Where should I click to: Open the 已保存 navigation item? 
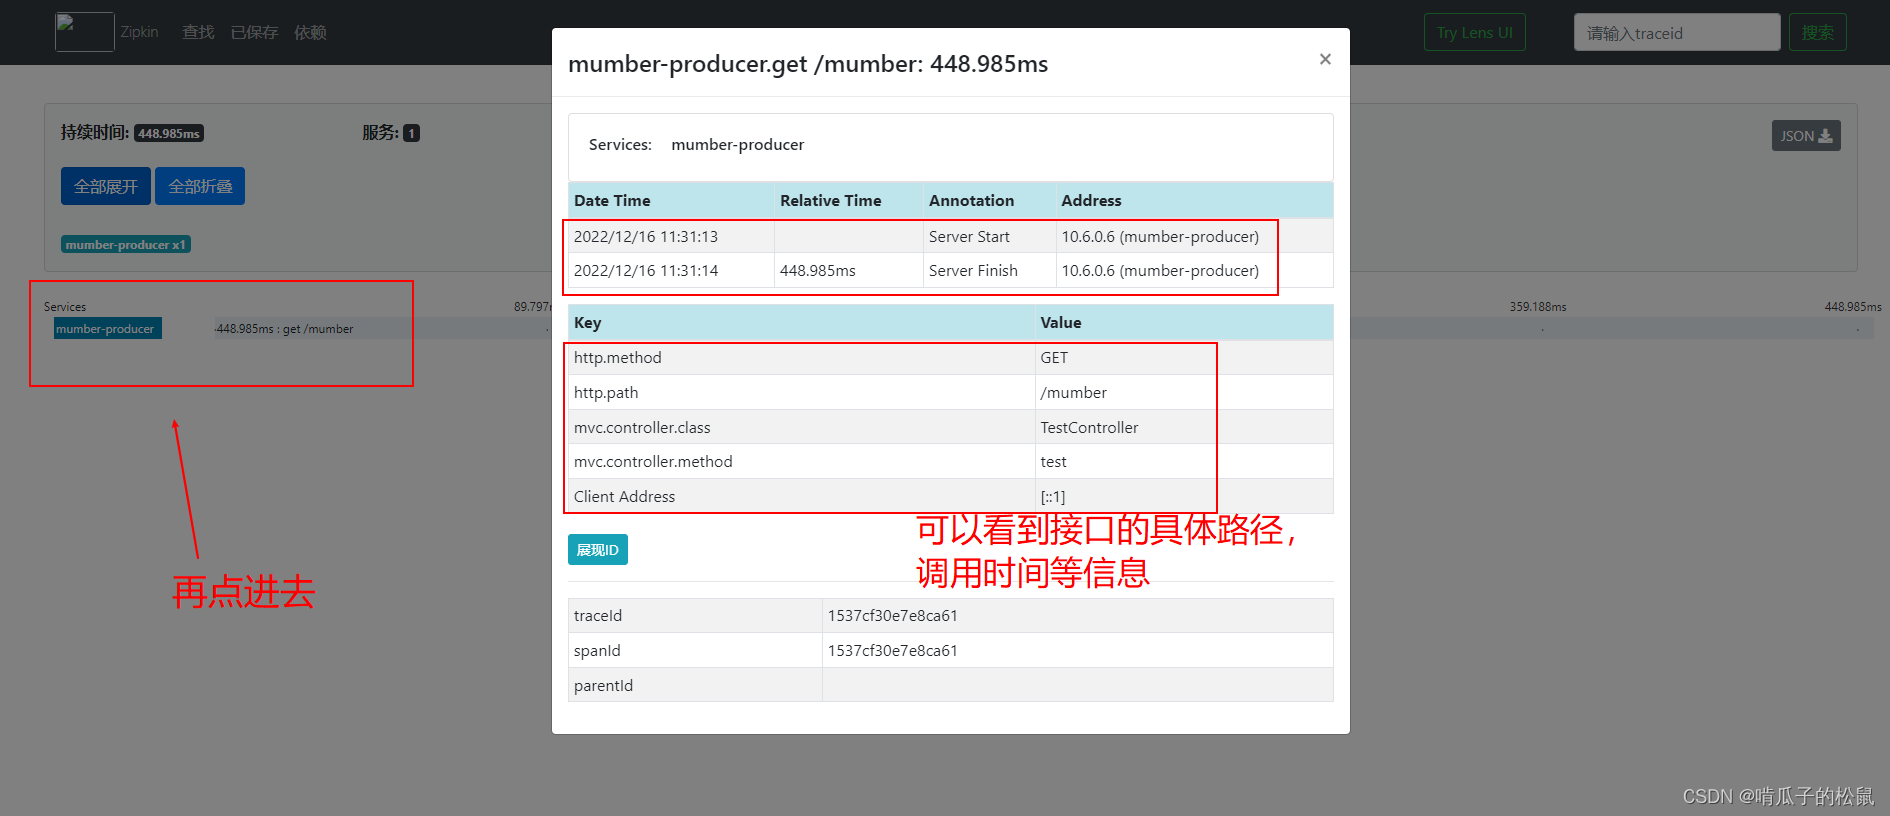point(254,33)
